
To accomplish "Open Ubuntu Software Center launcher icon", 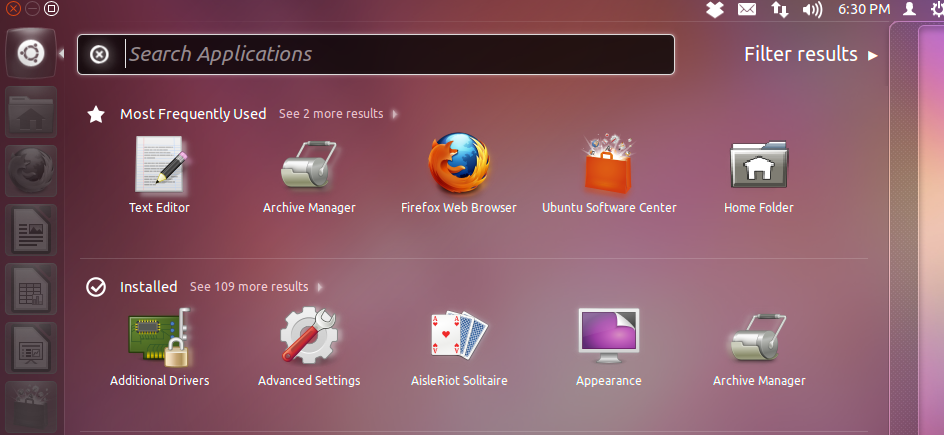I will (31, 407).
